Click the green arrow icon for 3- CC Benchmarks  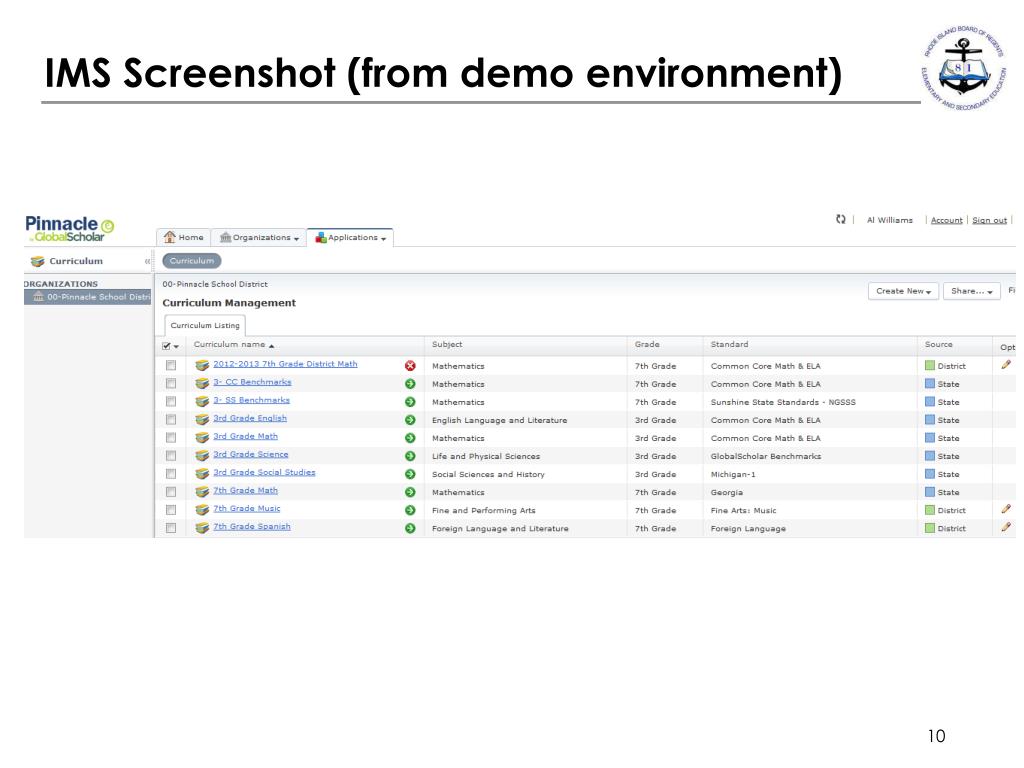click(410, 384)
